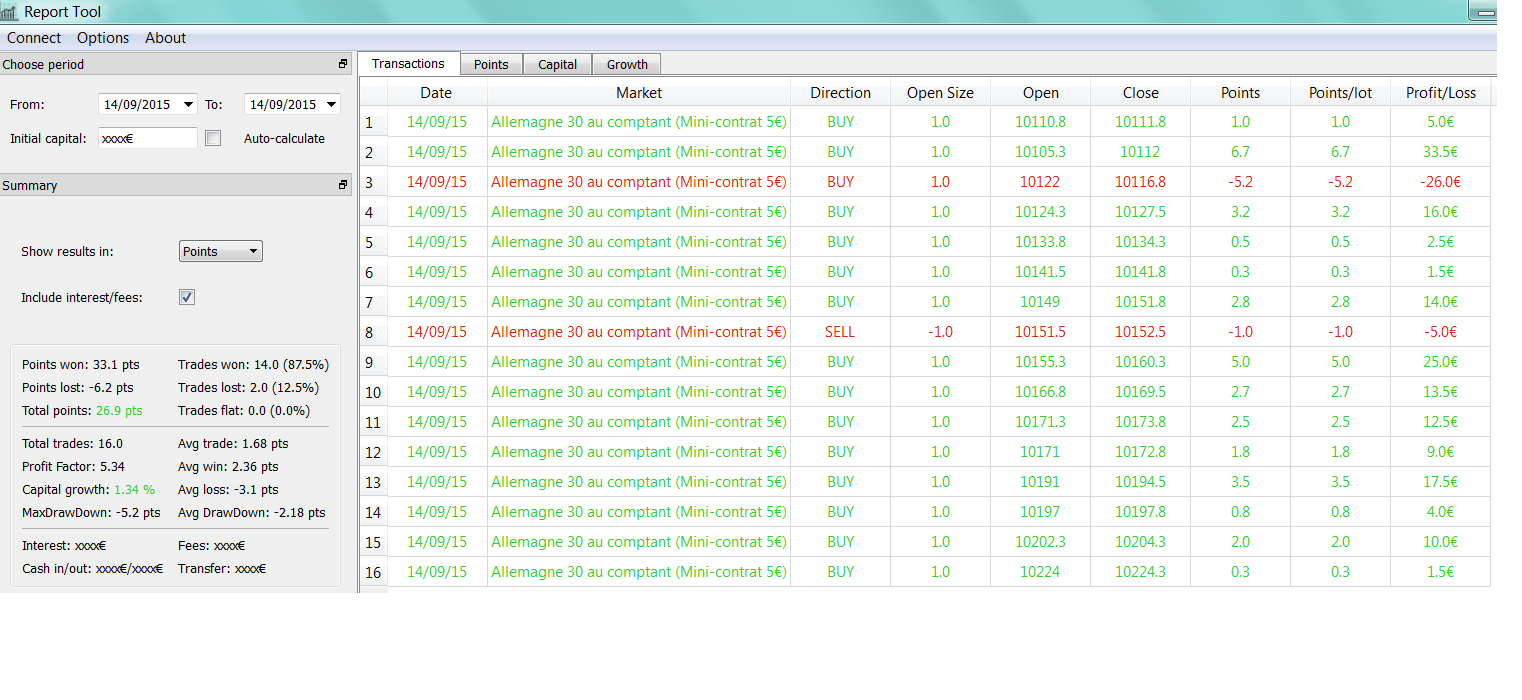Select row 8 header of the SELL trade
Viewport: 1522px width, 700px height.
pyautogui.click(x=371, y=332)
